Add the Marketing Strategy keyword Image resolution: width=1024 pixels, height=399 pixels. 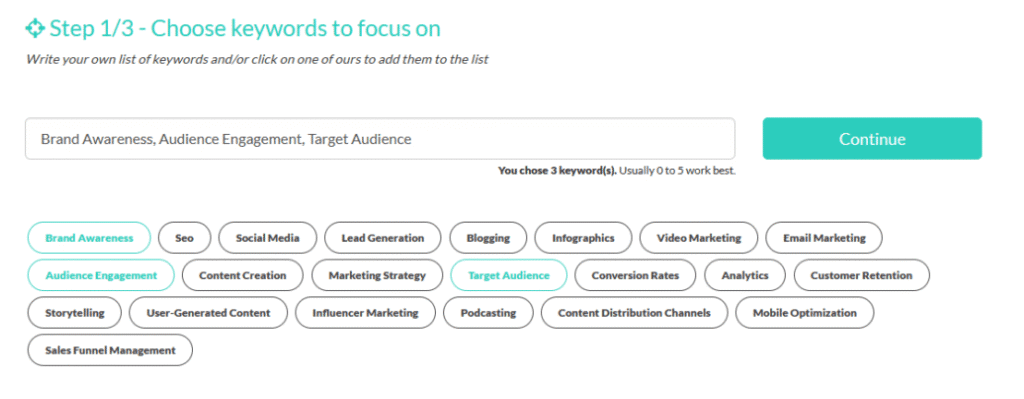tap(377, 276)
